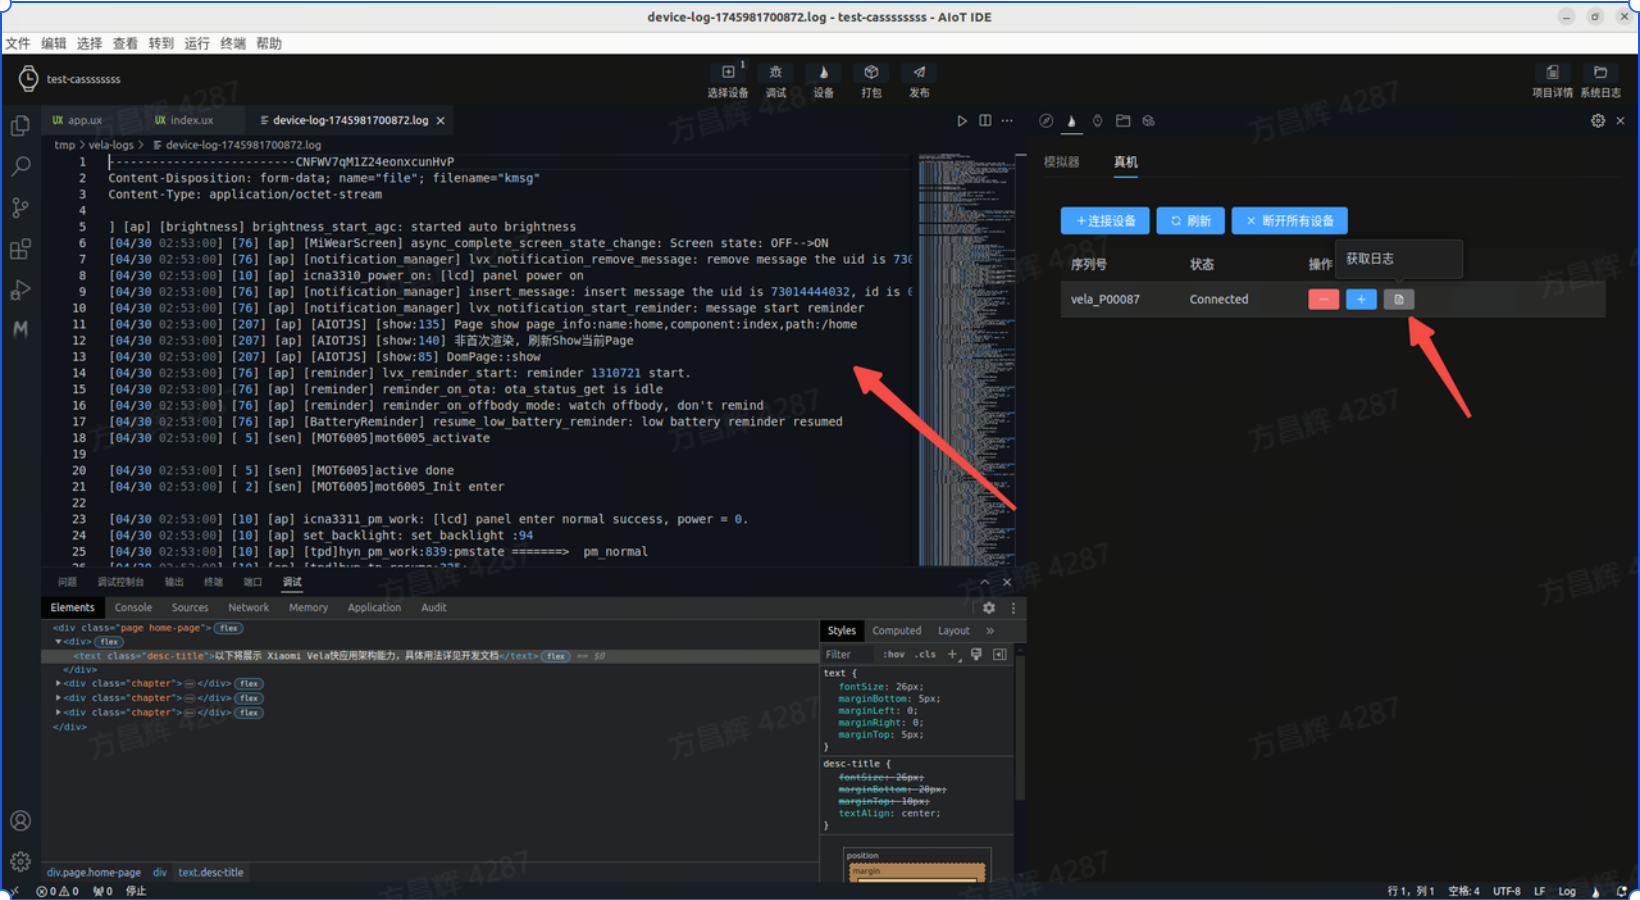Open the 终端 menu in menu bar
This screenshot has width=1640, height=900.
coord(233,43)
